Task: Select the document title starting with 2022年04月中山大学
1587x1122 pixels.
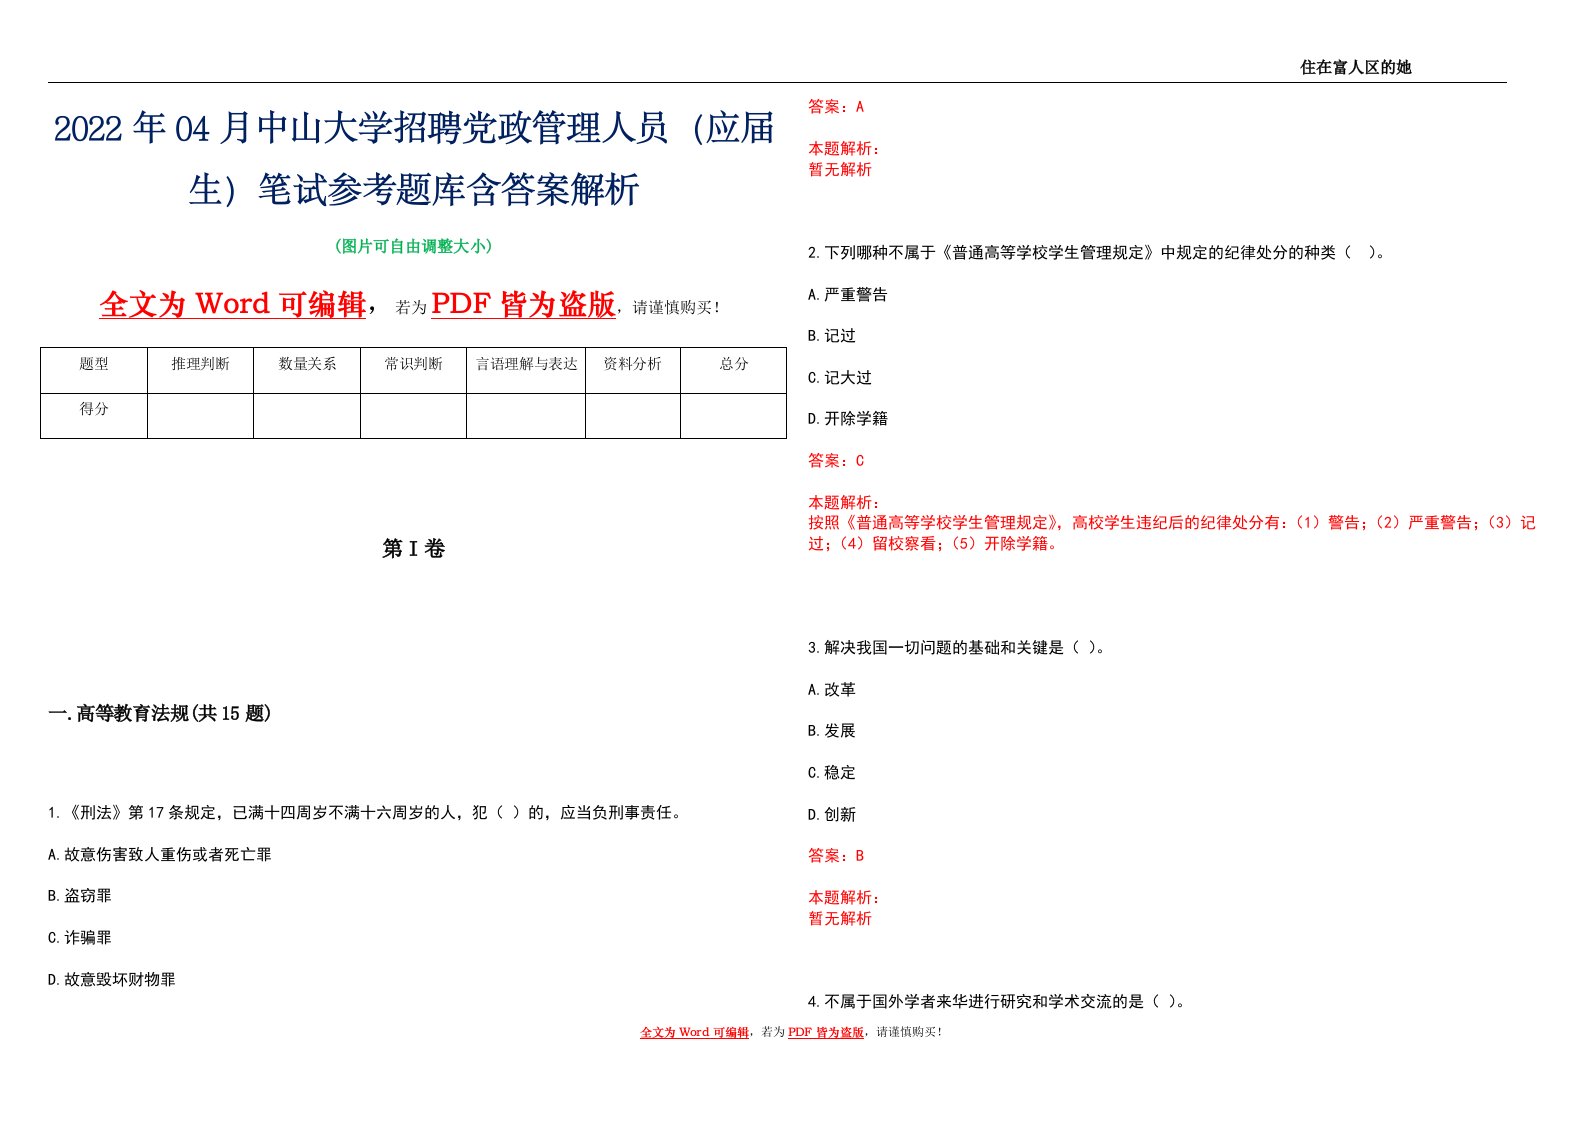Action: pos(414,159)
